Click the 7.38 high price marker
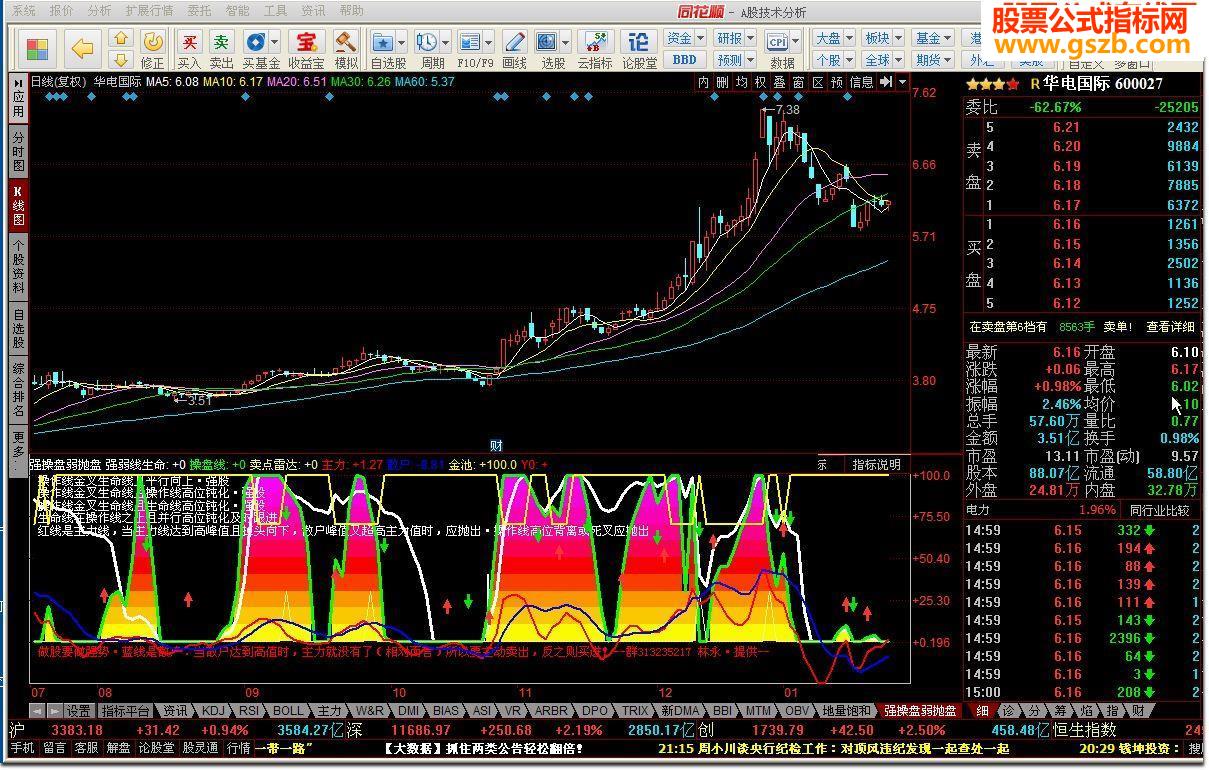 click(787, 109)
